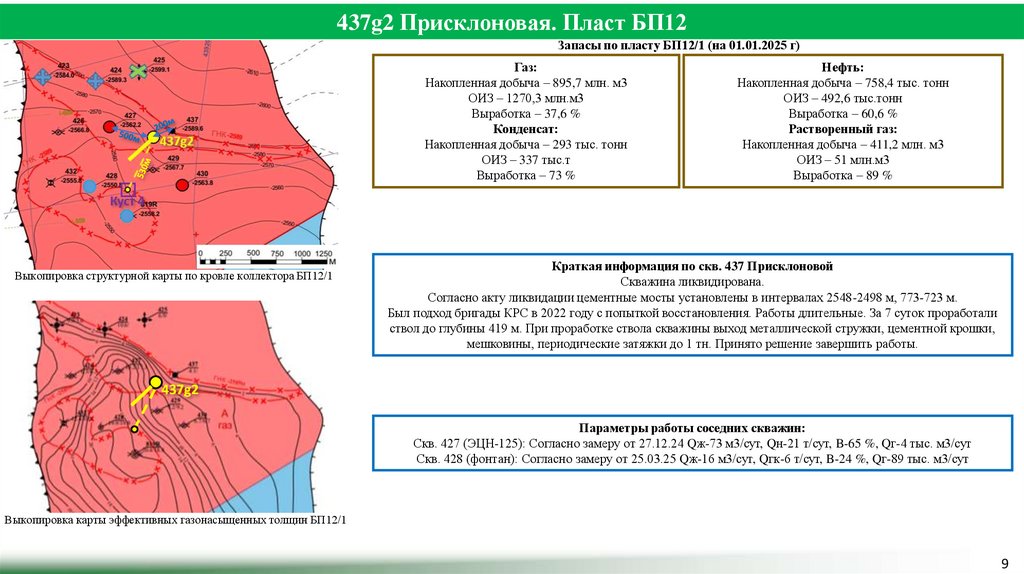This screenshot has height=574, width=1024.
Task: Click the Запасы по пласту БП12/1 heading
Action: 679,45
